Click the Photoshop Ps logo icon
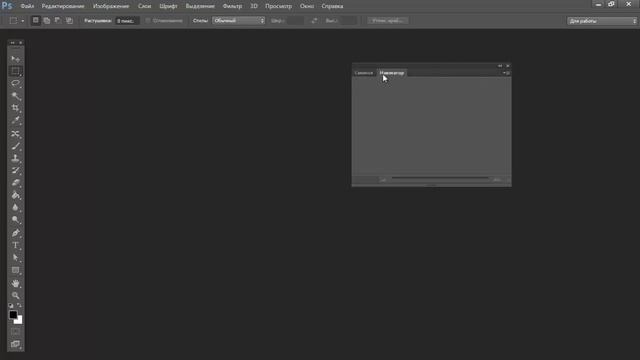 7,6
